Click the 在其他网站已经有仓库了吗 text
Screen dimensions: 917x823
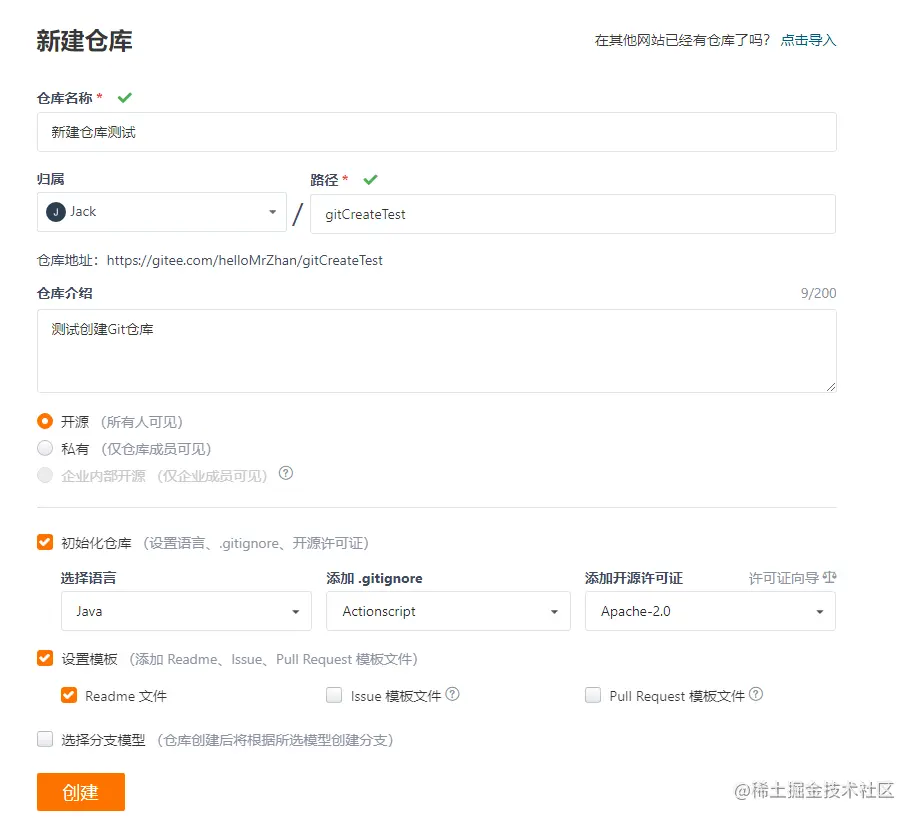click(x=682, y=40)
